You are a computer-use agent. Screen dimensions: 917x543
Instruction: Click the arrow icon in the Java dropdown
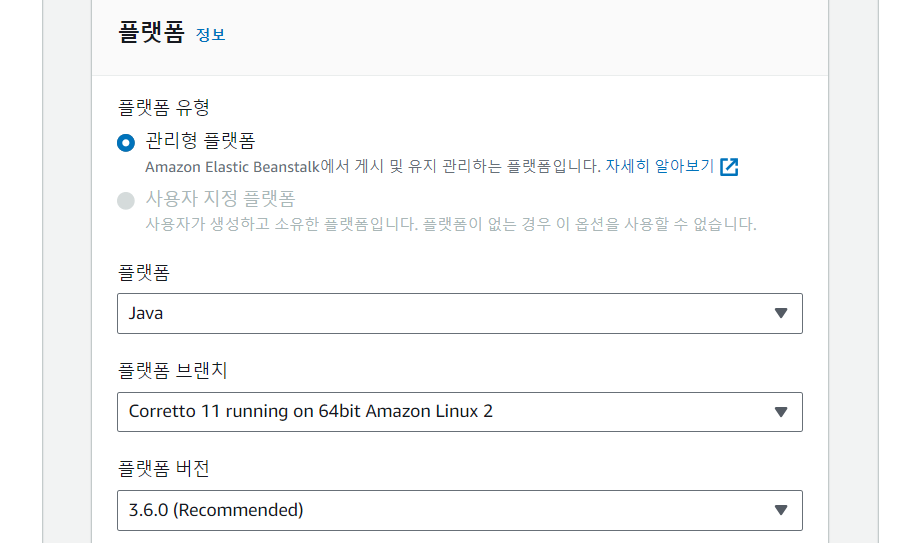coord(781,313)
